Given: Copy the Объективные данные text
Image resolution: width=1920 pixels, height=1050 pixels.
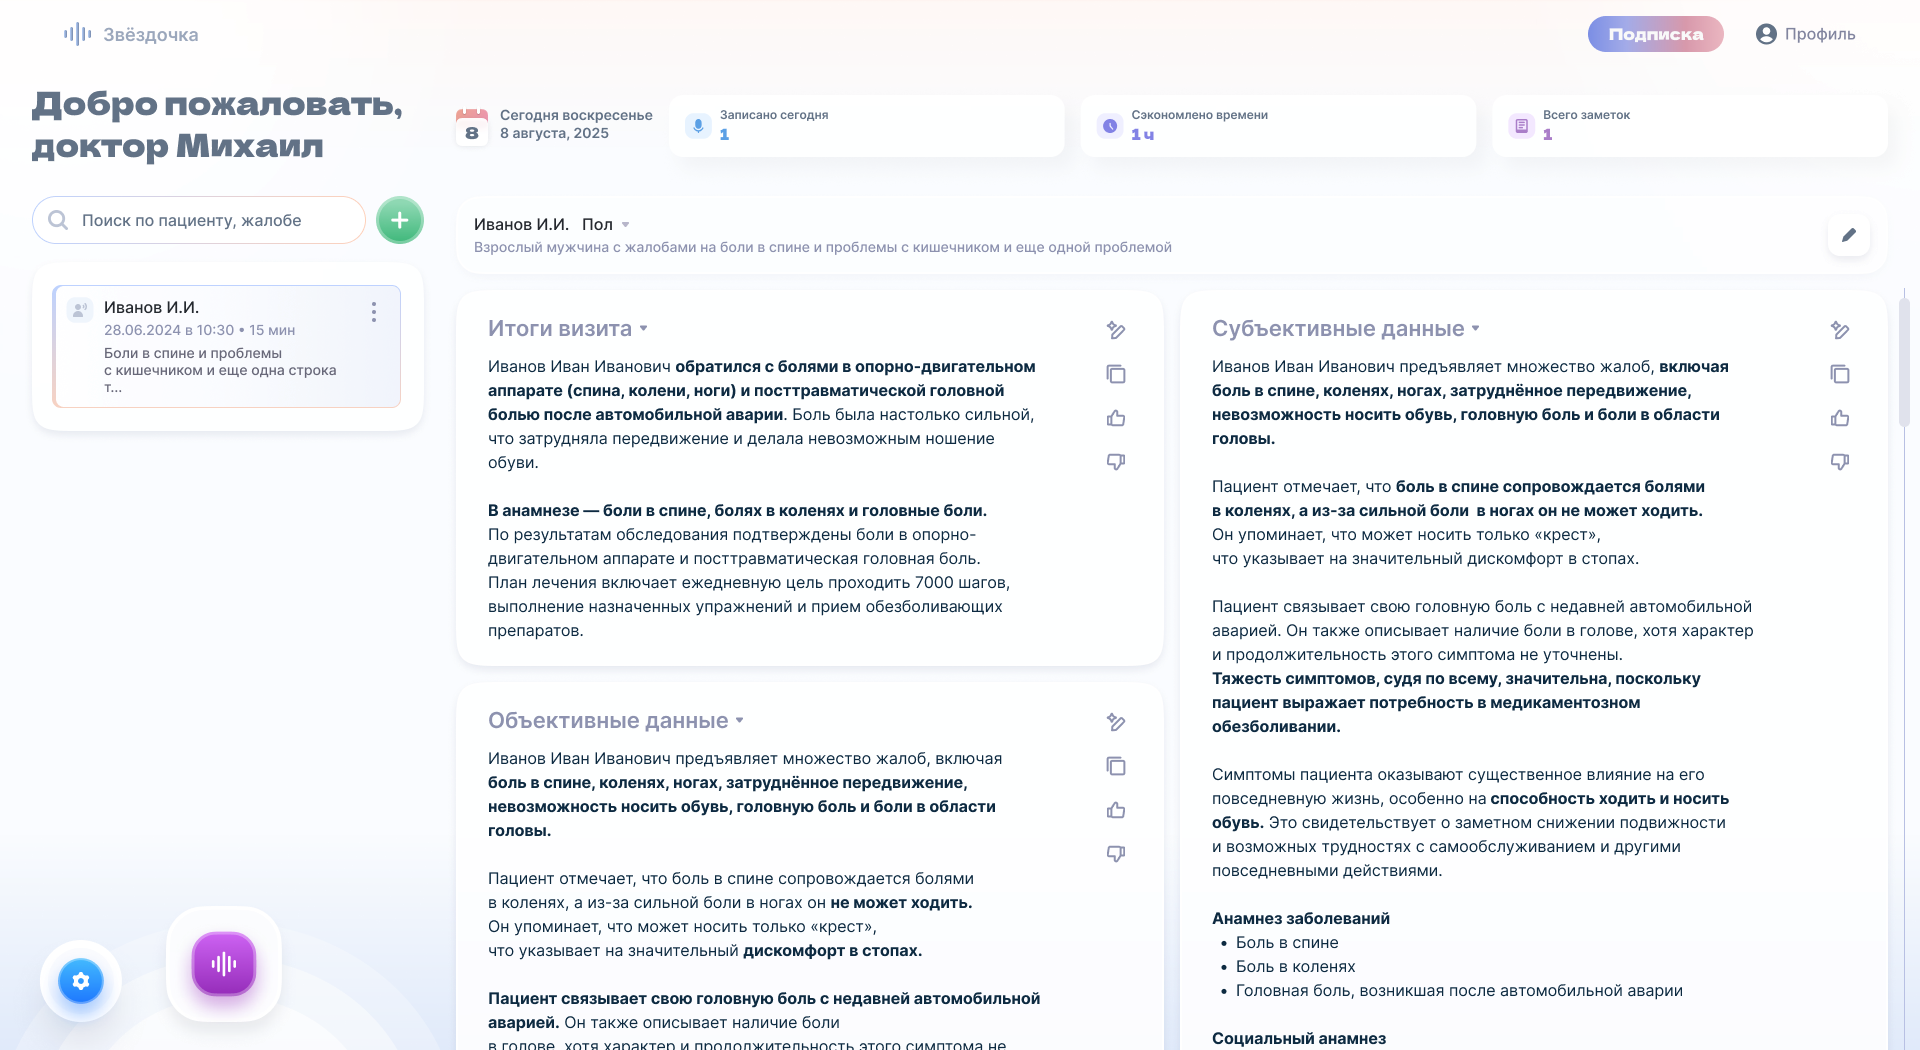Looking at the screenshot, I should [1116, 766].
